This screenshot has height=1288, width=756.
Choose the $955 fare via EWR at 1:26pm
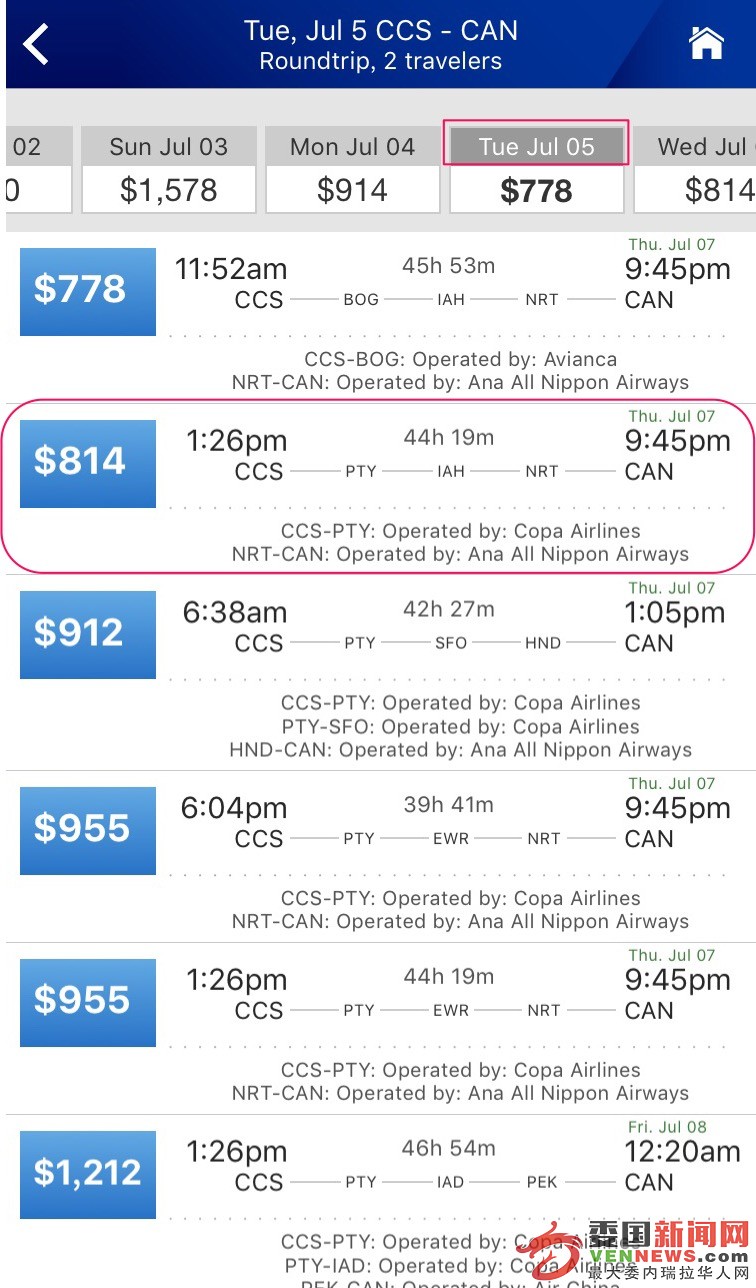(x=88, y=1002)
